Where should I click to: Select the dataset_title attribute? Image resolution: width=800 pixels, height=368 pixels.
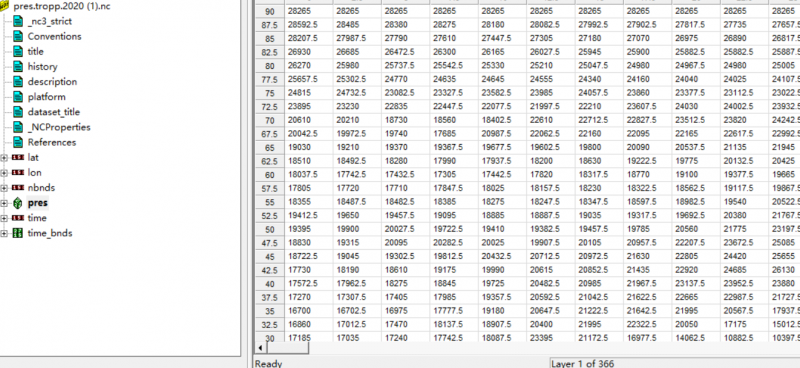coord(54,112)
